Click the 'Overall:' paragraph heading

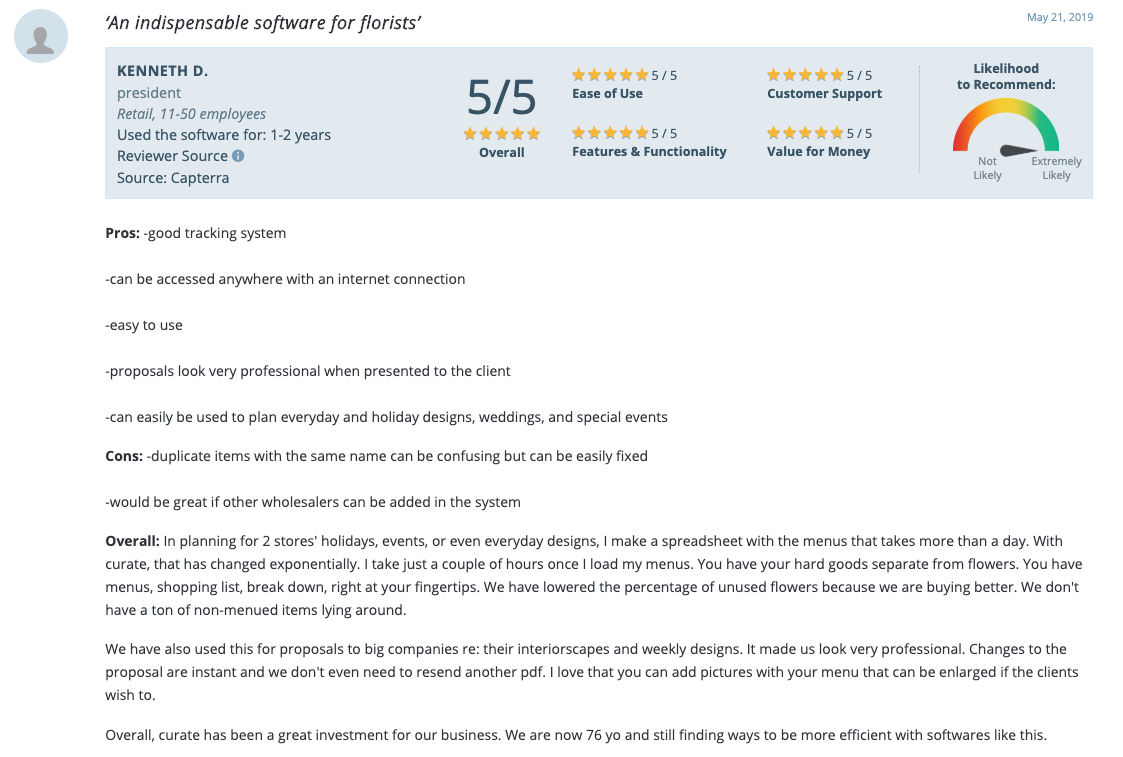click(x=132, y=541)
